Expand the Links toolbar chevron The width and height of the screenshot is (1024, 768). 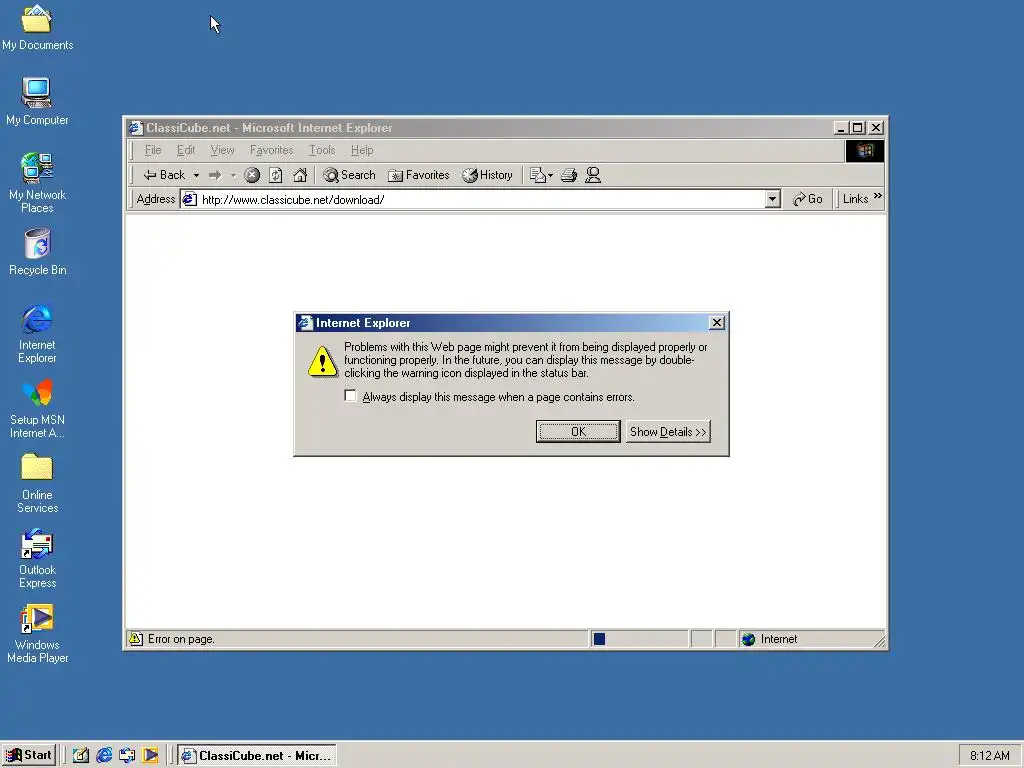(x=878, y=195)
